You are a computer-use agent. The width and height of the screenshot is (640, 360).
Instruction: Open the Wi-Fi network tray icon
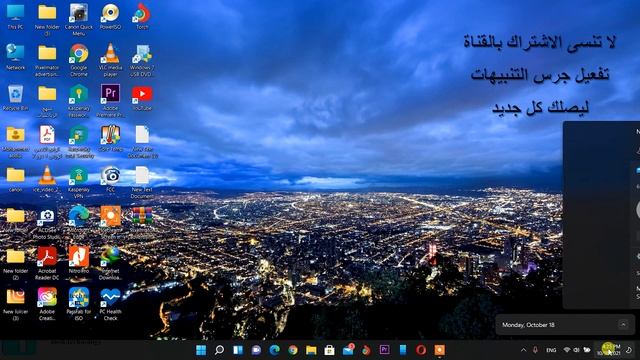[567, 350]
